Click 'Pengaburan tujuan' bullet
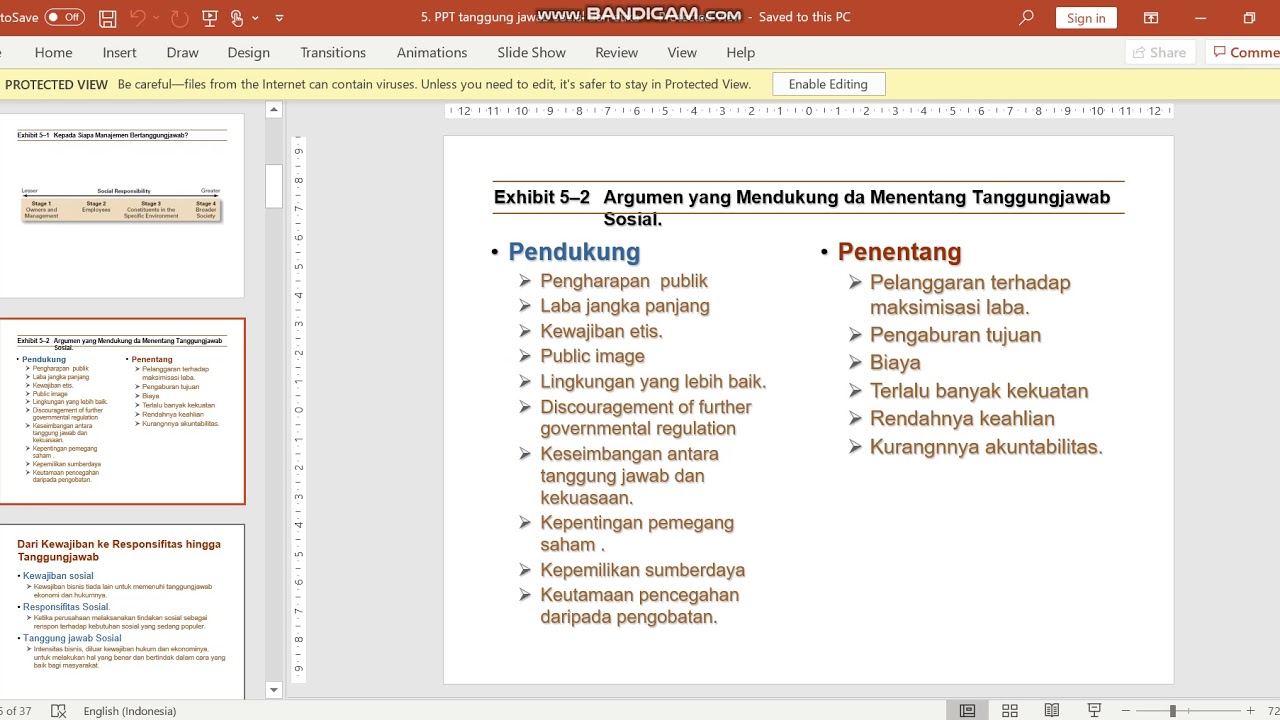This screenshot has height=720, width=1280. coord(955,335)
